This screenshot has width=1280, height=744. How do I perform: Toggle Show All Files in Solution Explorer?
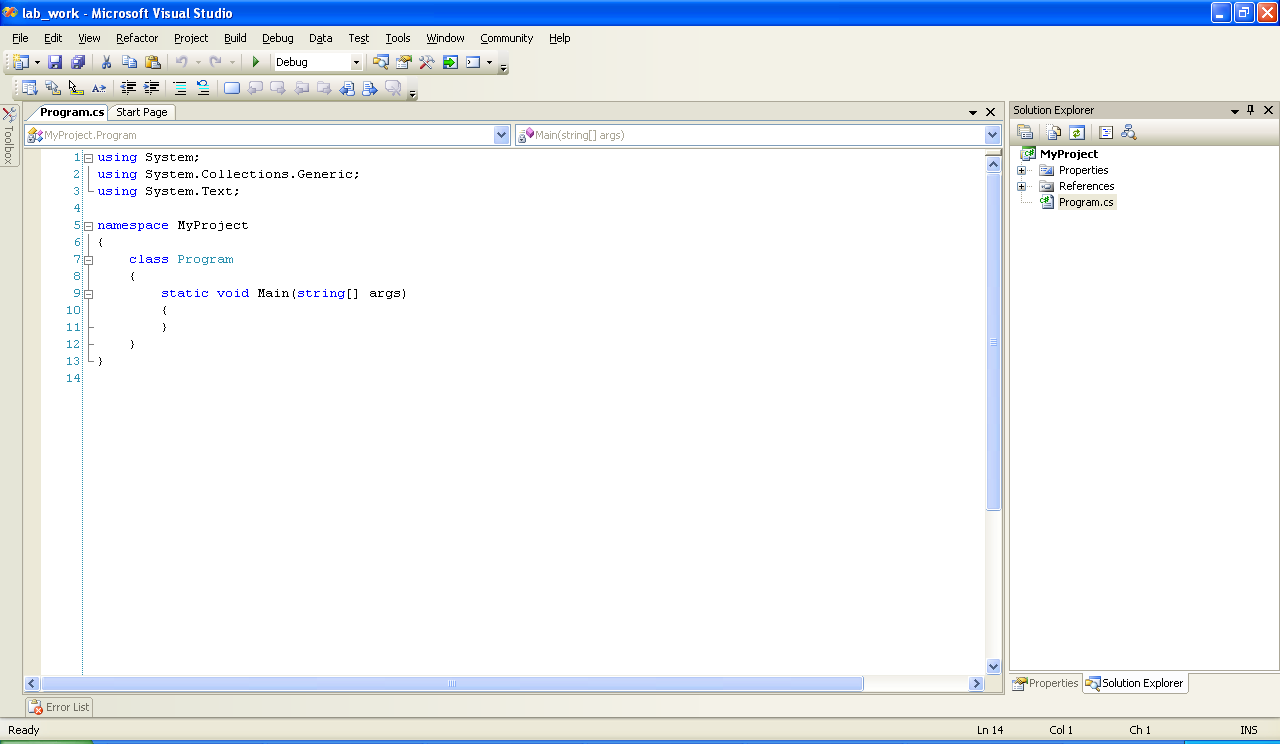1054,132
